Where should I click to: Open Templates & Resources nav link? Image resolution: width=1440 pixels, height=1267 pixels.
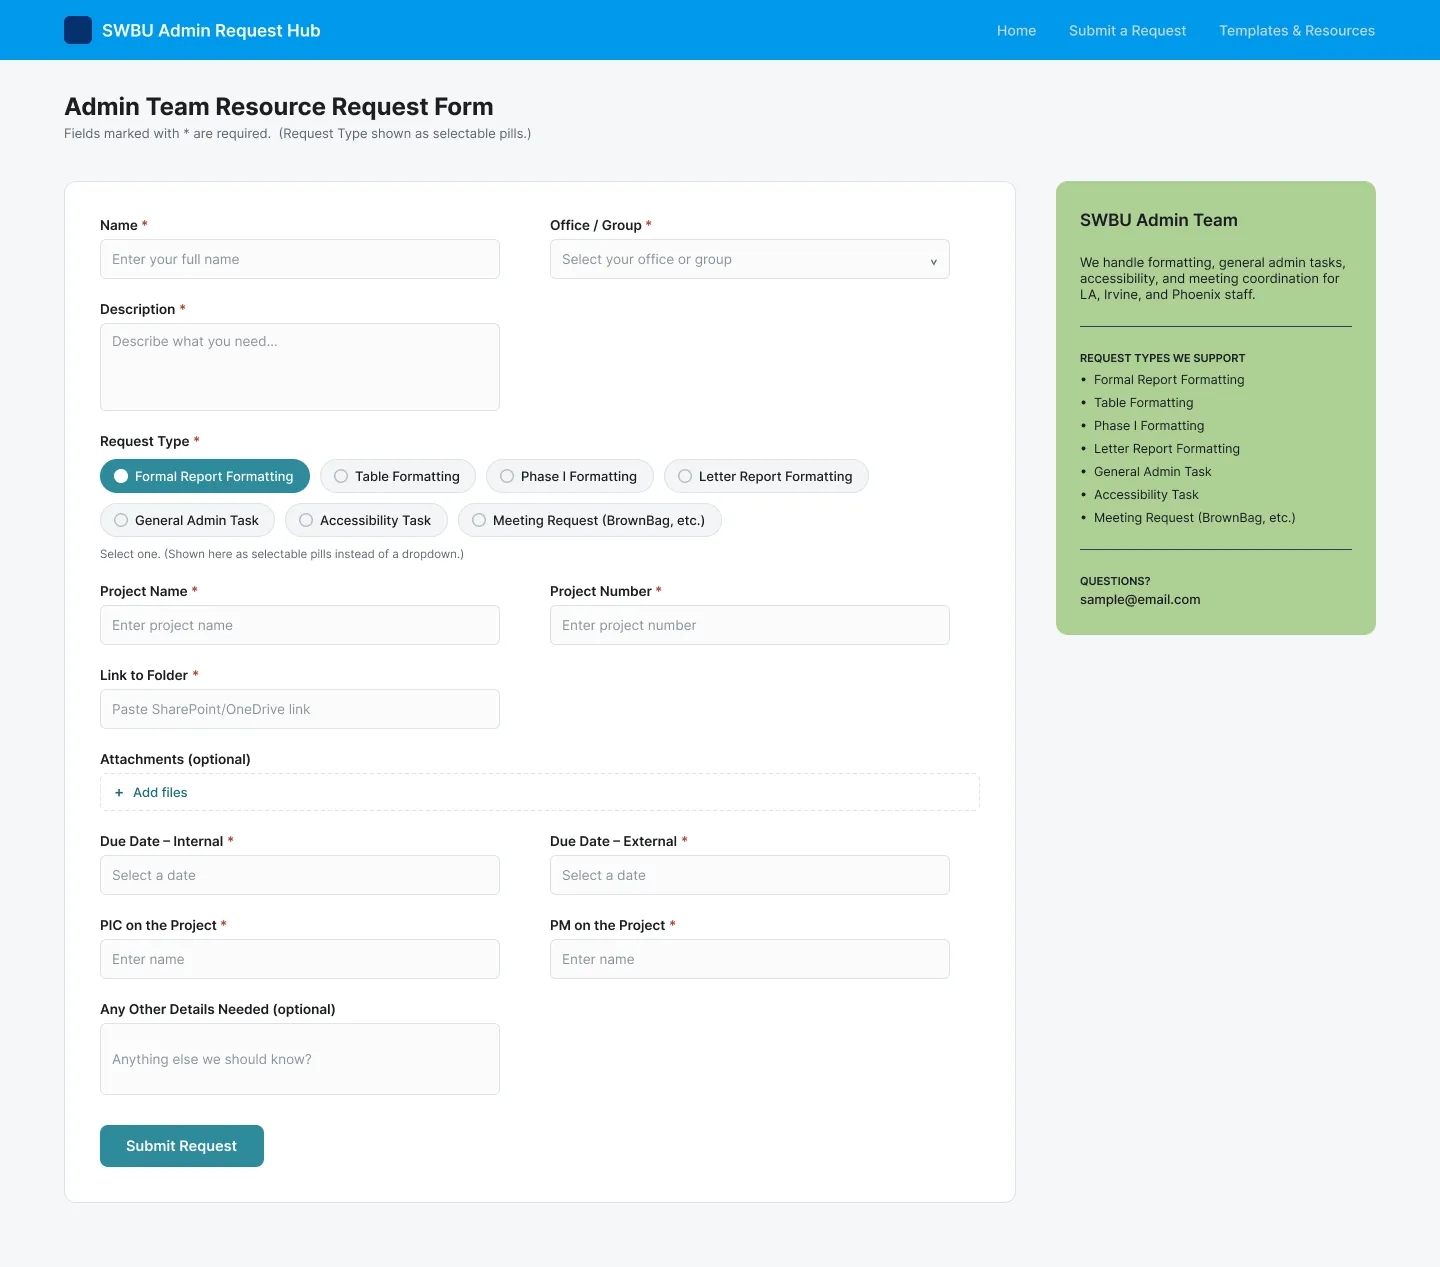pos(1297,30)
